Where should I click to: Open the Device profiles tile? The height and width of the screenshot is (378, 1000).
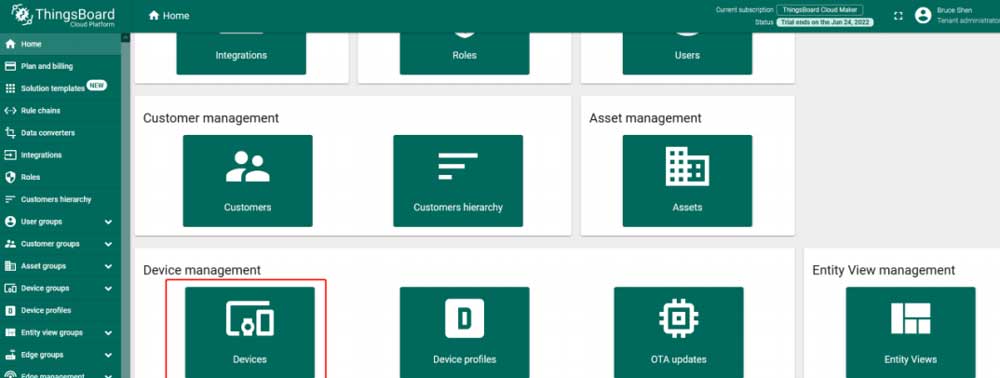click(x=464, y=332)
